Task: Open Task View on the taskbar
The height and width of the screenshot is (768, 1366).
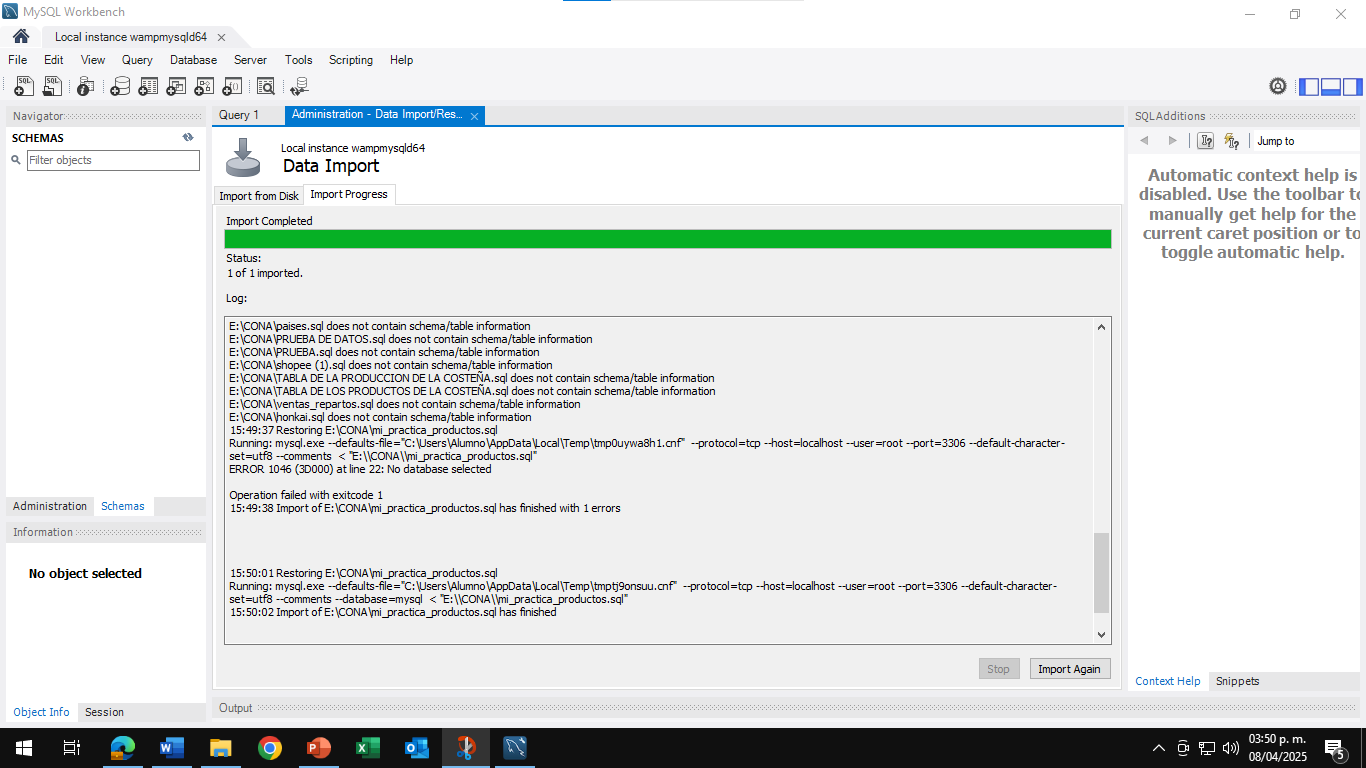Action: [71, 748]
